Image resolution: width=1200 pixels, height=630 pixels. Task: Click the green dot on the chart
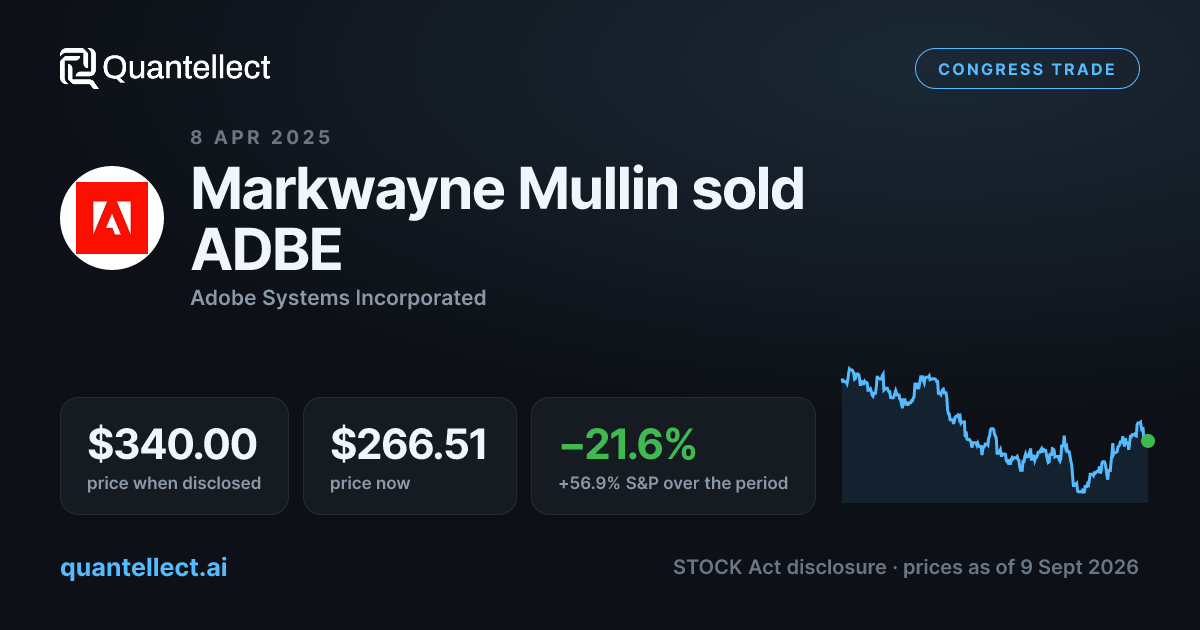tap(1147, 440)
